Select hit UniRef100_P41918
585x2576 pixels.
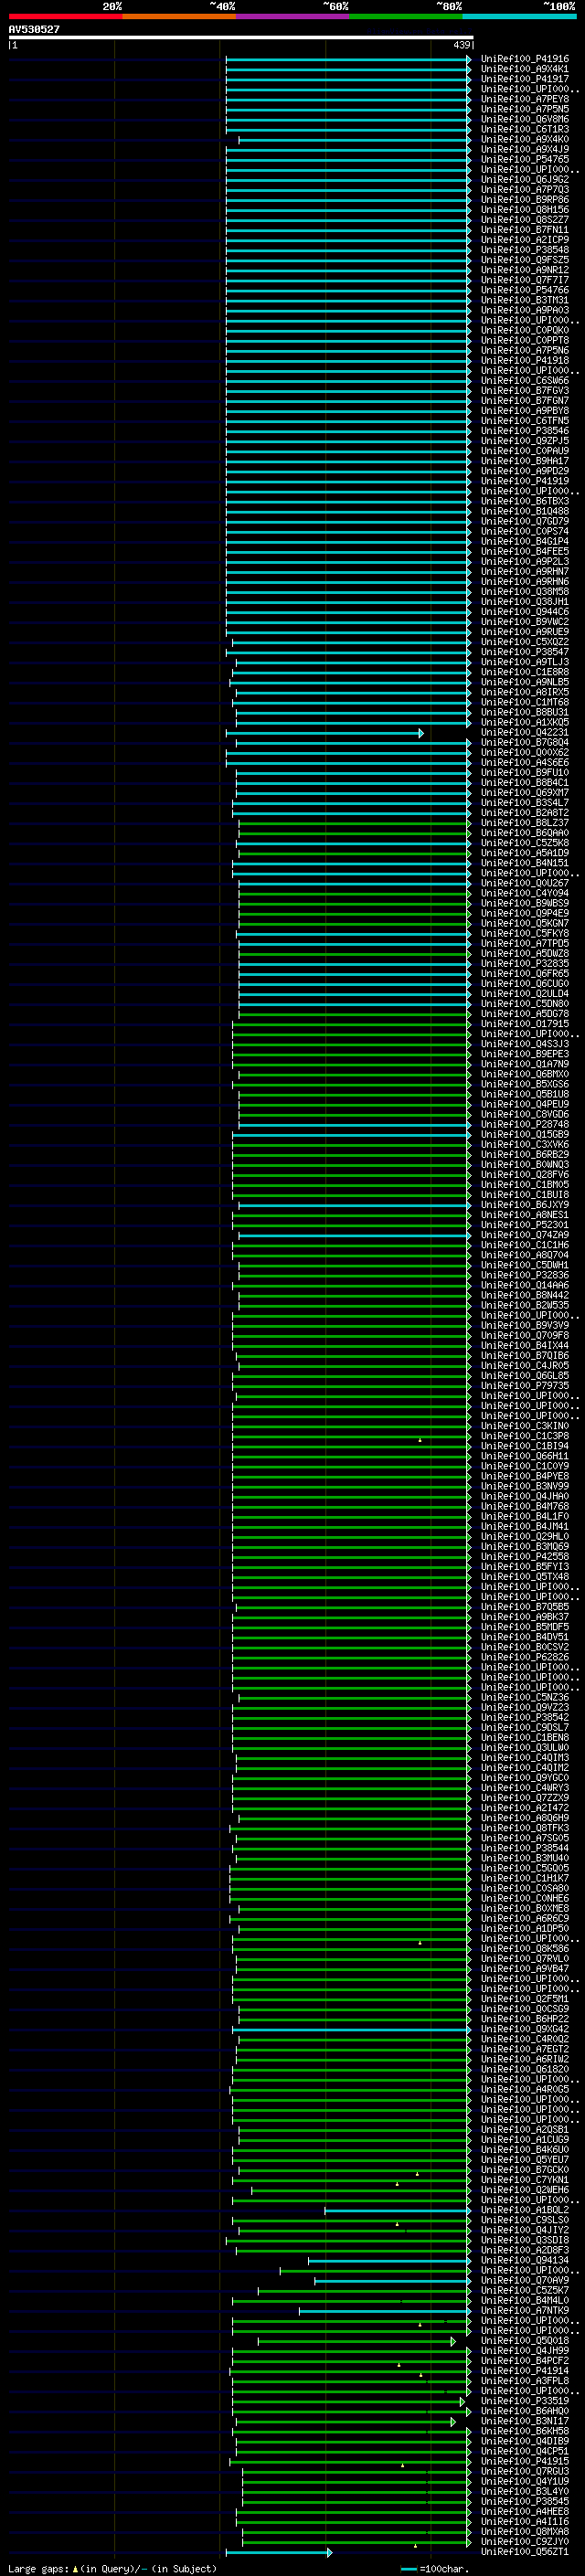[x=524, y=361]
